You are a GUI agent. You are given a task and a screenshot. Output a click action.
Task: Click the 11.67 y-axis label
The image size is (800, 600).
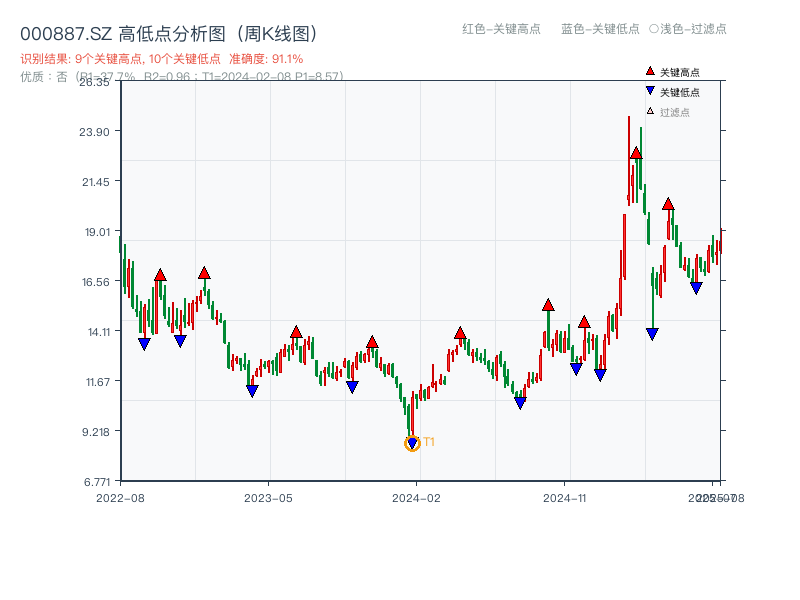97,382
